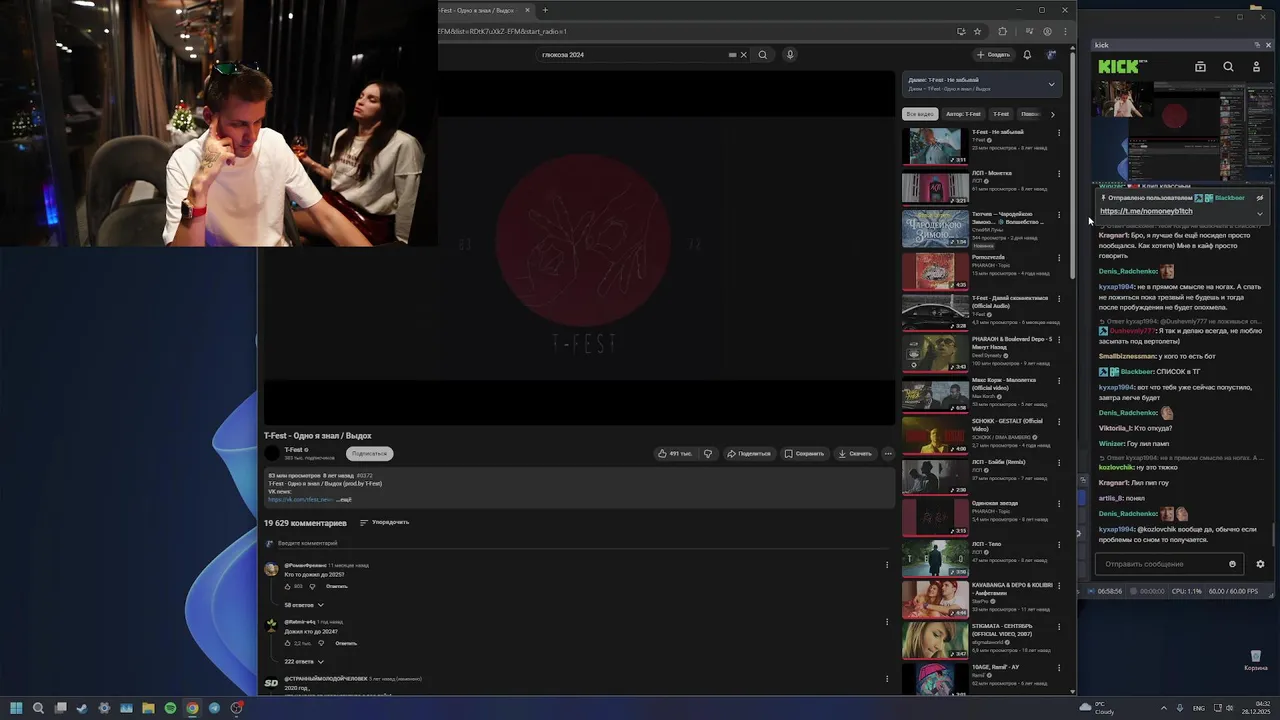Collapse the 'Джем: T-Fest - Не забывай' playlist panel
Image resolution: width=1280 pixels, height=720 pixels.
point(1051,84)
